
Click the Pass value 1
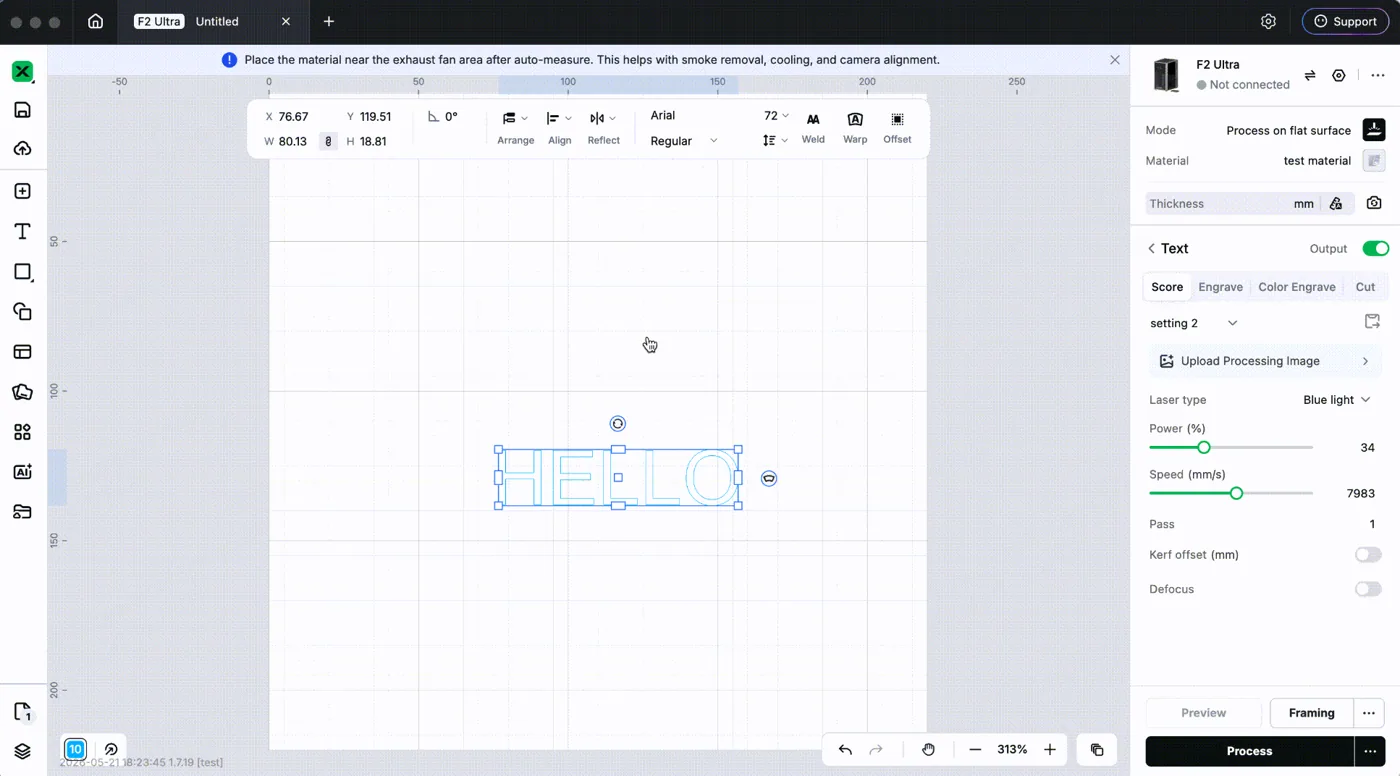point(1373,524)
